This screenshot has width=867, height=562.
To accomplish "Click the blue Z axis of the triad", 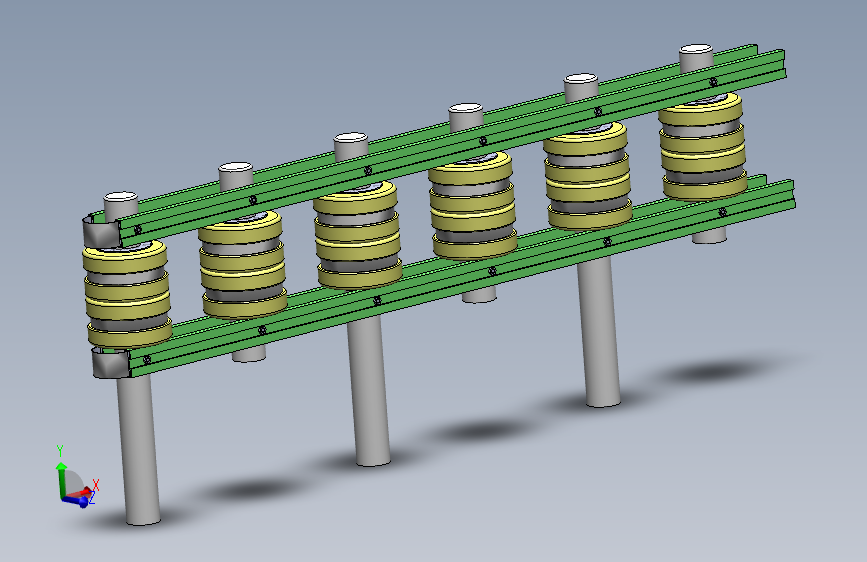I will click(x=75, y=501).
